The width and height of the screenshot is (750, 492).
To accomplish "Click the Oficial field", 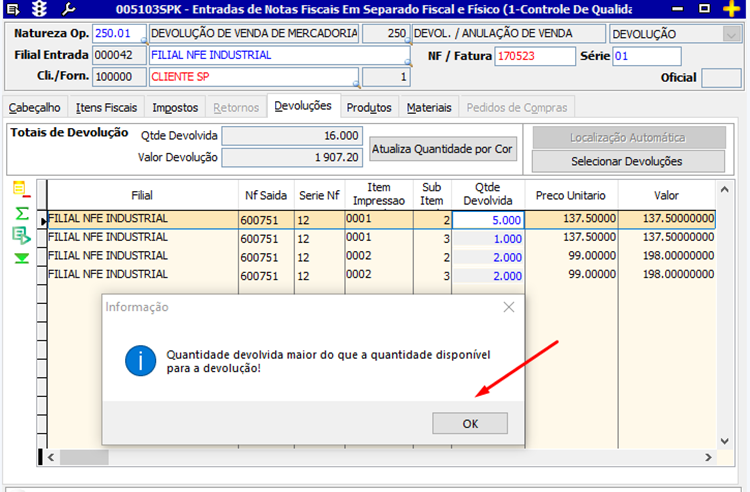I will pyautogui.click(x=721, y=78).
